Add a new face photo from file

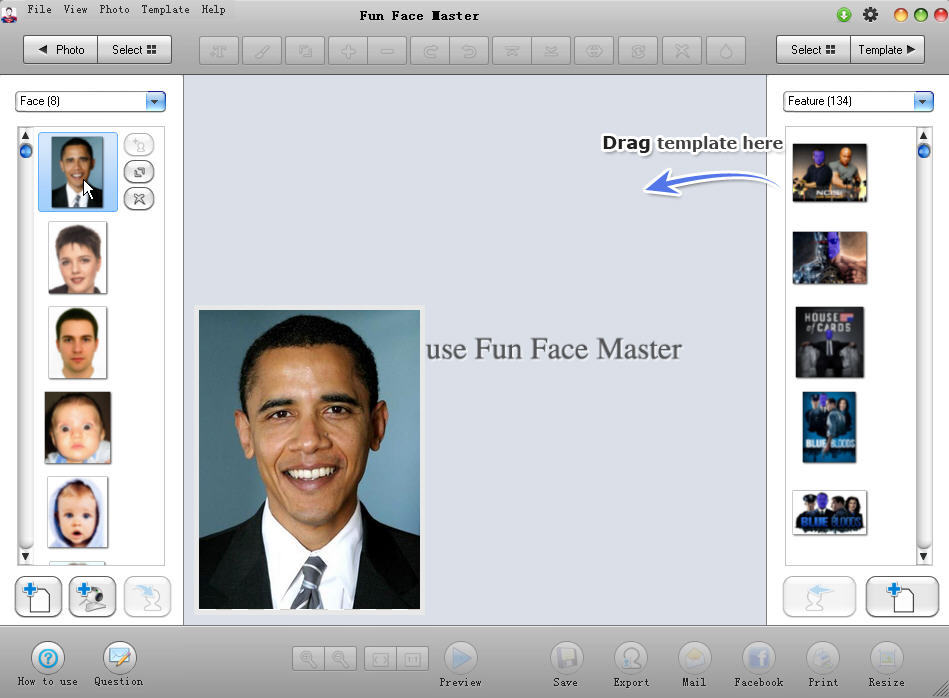tap(39, 596)
